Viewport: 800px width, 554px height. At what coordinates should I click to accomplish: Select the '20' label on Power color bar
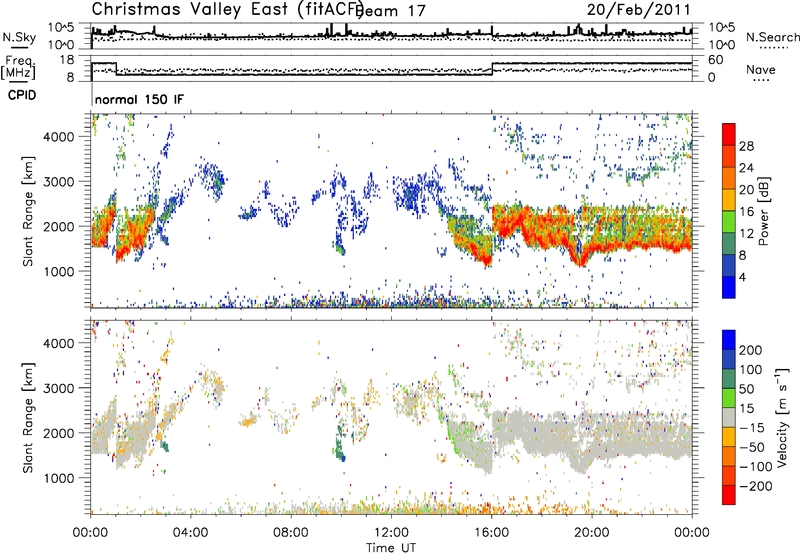tap(746, 190)
